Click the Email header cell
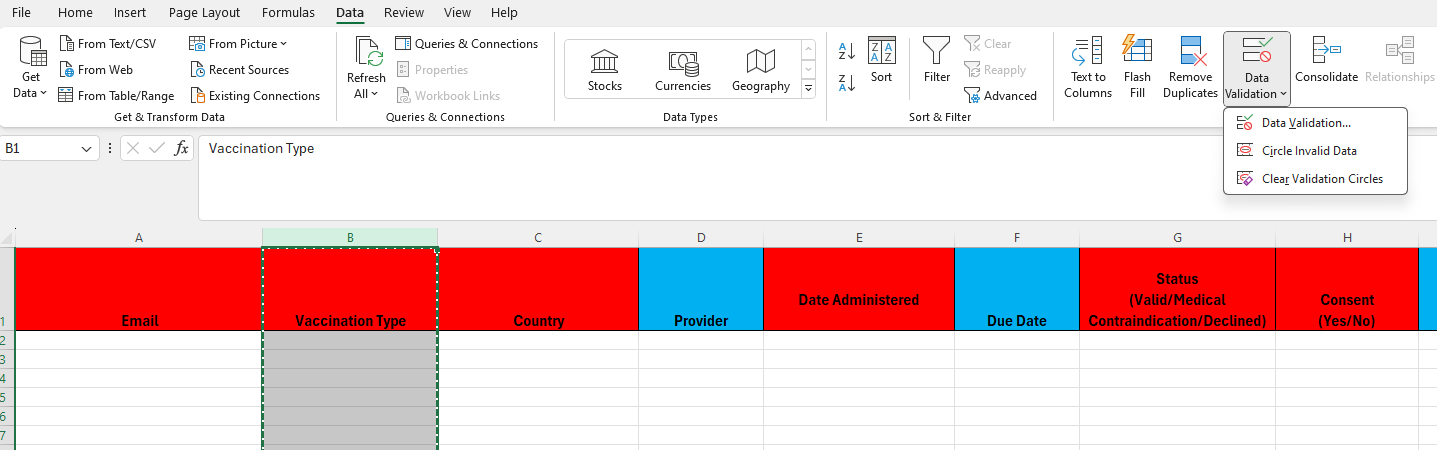1437x450 pixels. 139,289
